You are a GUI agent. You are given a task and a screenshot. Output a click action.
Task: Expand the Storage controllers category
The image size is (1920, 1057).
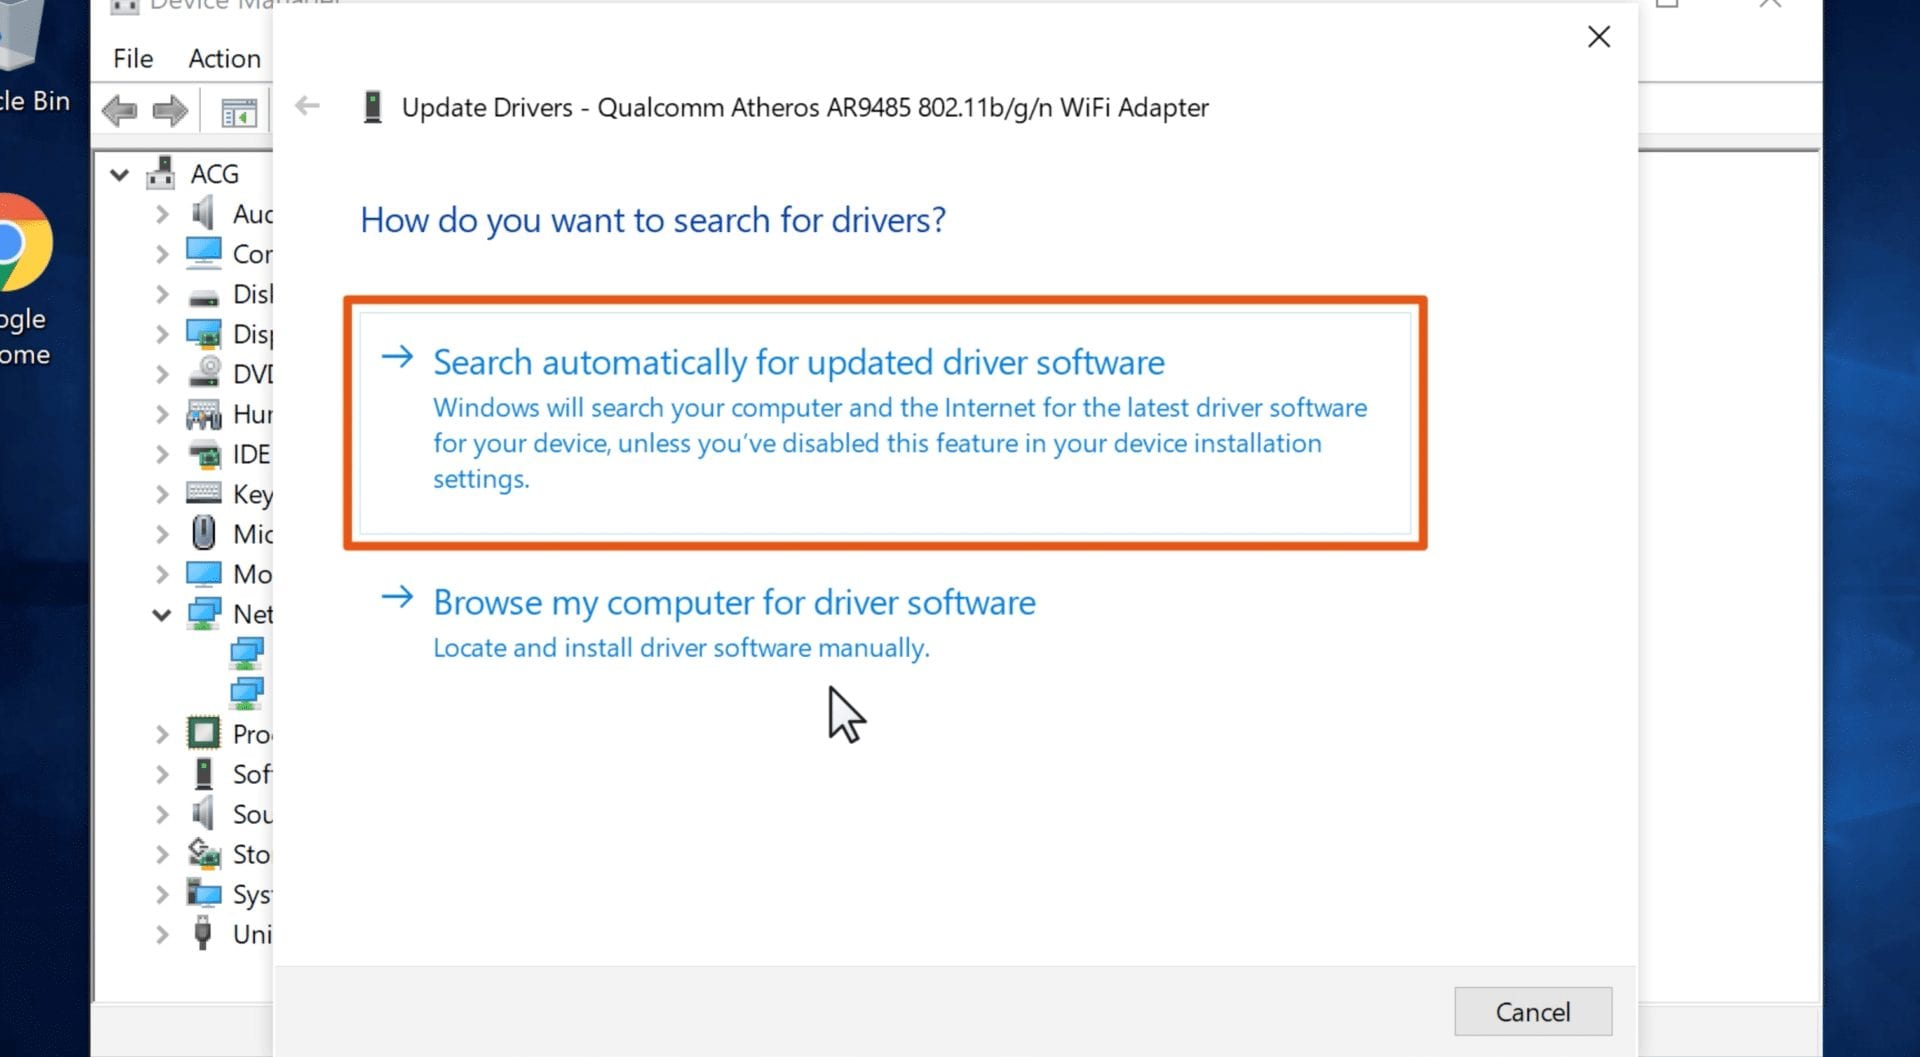(x=162, y=854)
